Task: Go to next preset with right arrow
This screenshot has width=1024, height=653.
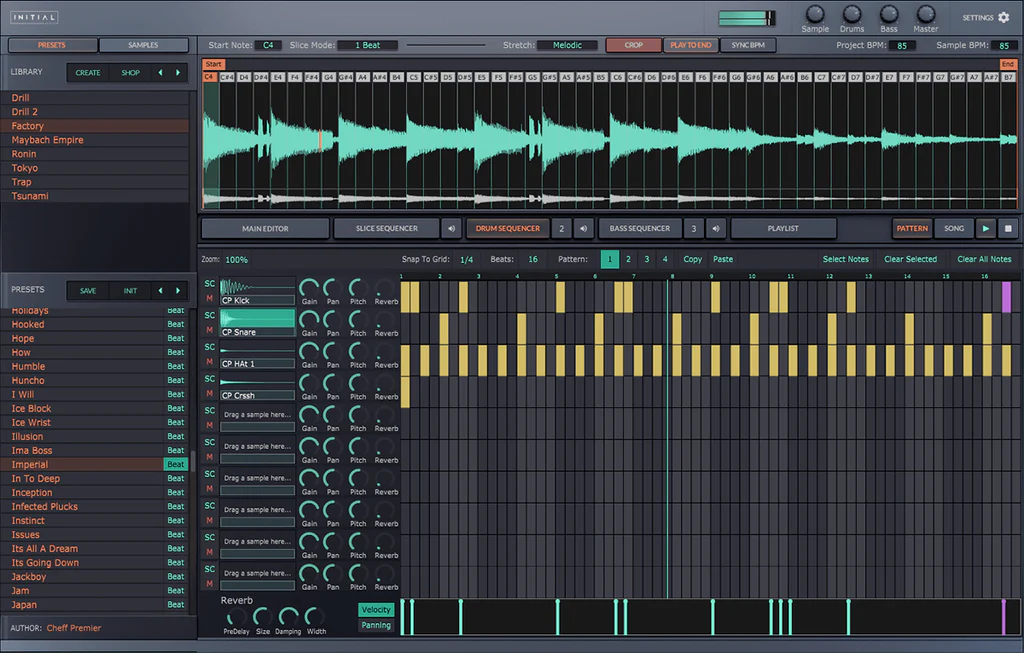Action: click(178, 291)
